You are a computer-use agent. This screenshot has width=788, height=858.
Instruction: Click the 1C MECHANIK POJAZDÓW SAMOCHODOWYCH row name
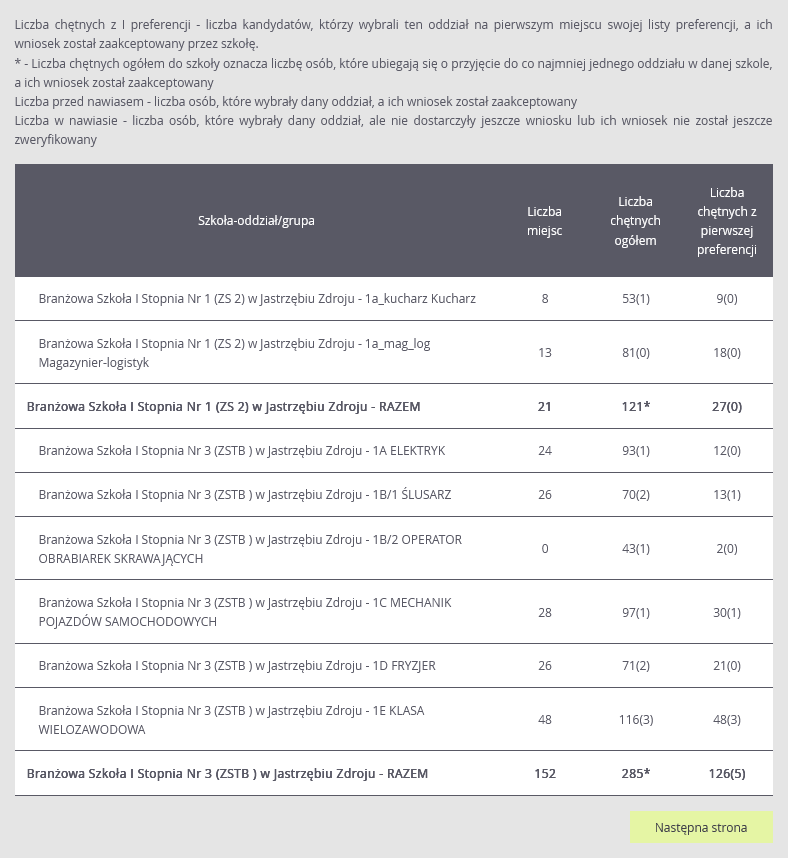[x=245, y=612]
